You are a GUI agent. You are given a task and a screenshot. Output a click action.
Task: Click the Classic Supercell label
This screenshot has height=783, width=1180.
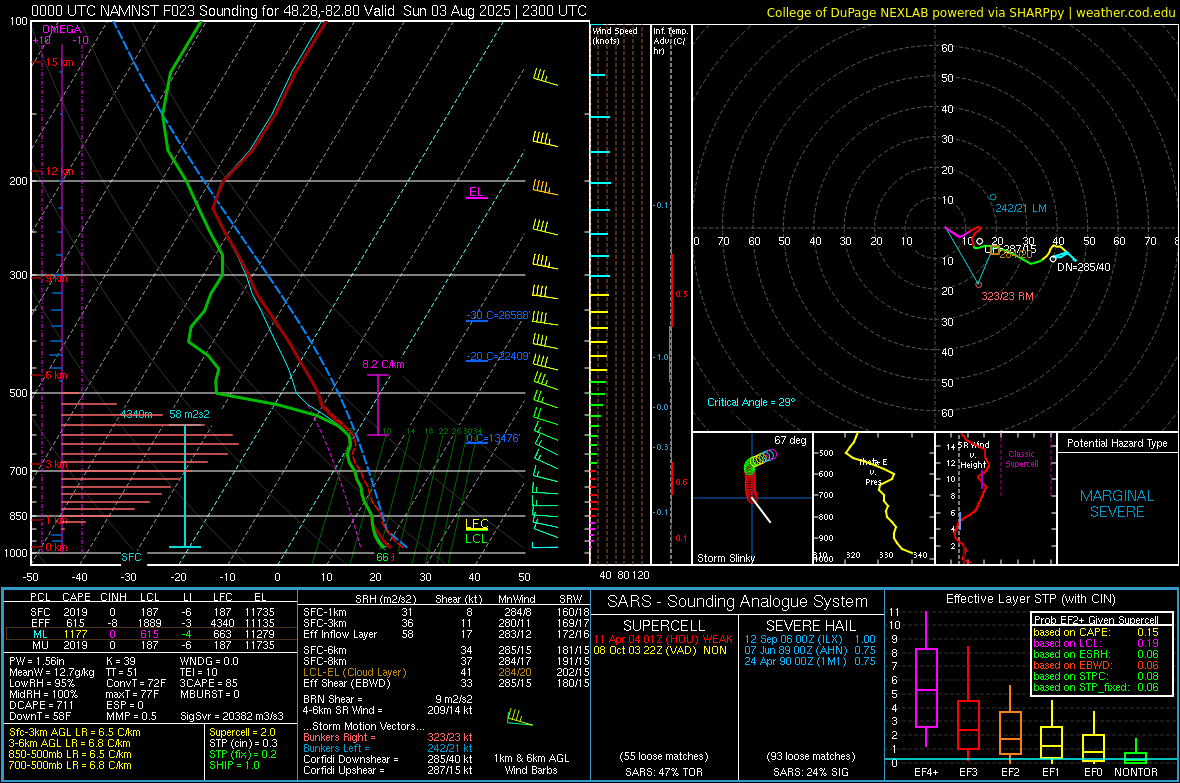pos(1021,459)
